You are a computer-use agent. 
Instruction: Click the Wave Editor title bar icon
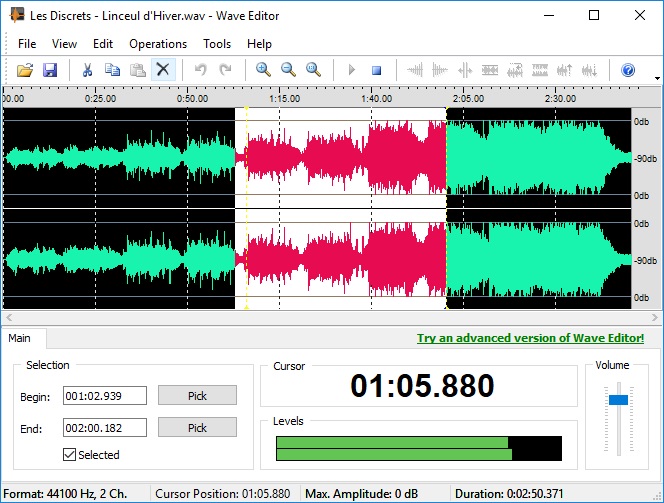tap(17, 15)
